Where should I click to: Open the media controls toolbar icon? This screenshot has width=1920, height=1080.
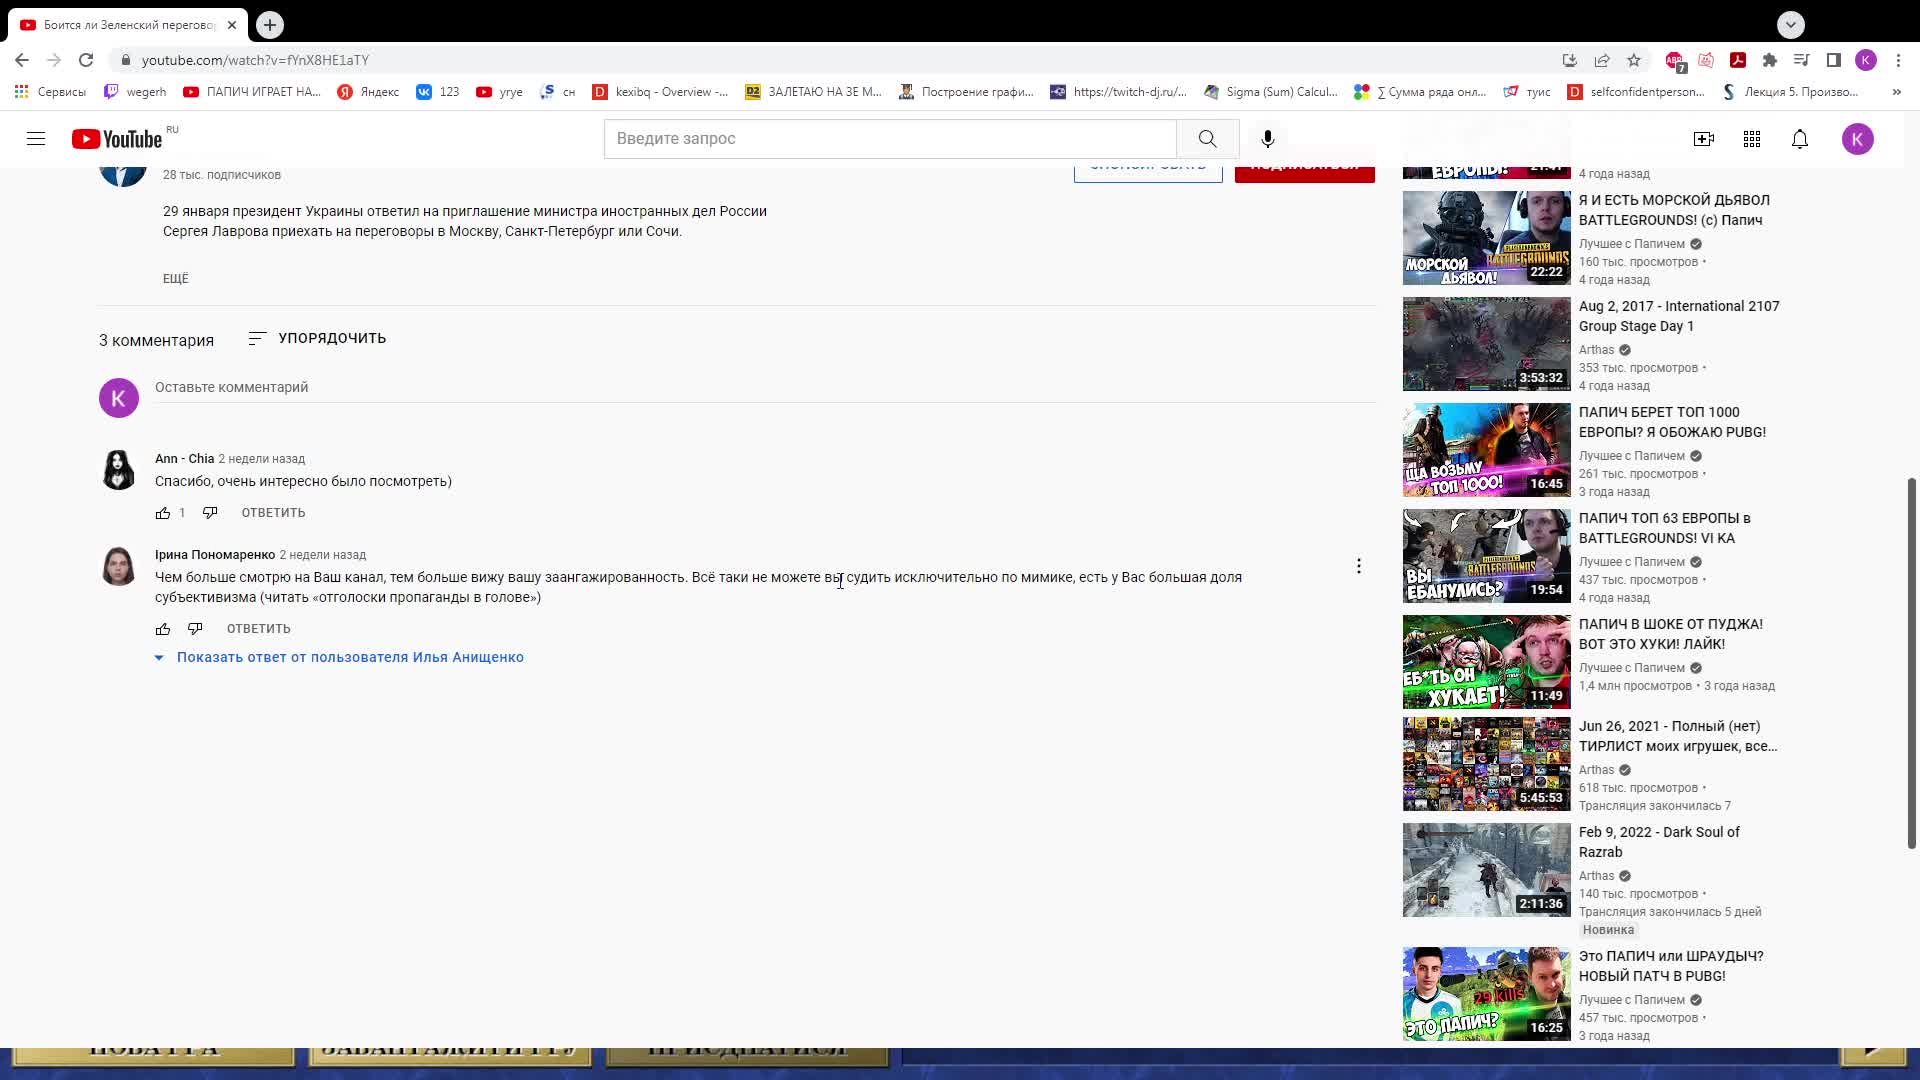tap(1801, 60)
